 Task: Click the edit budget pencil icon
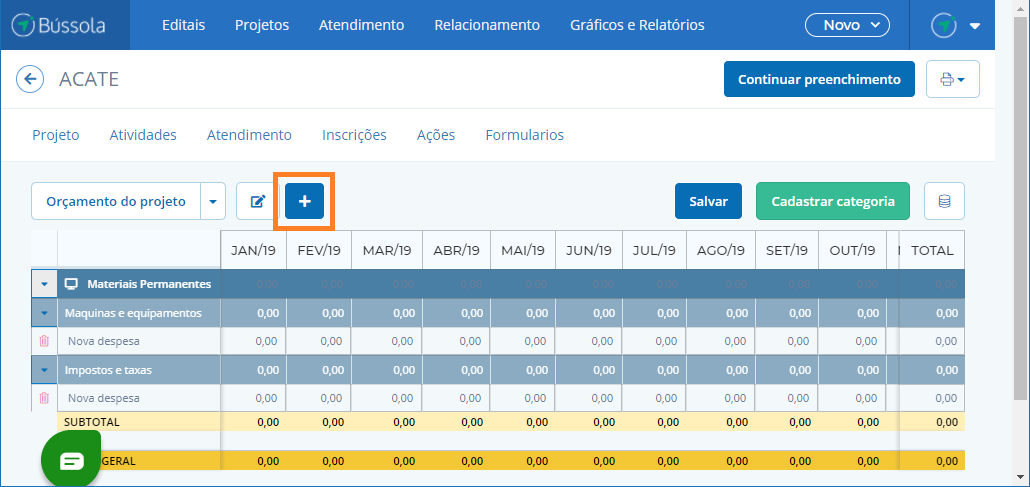coord(258,201)
